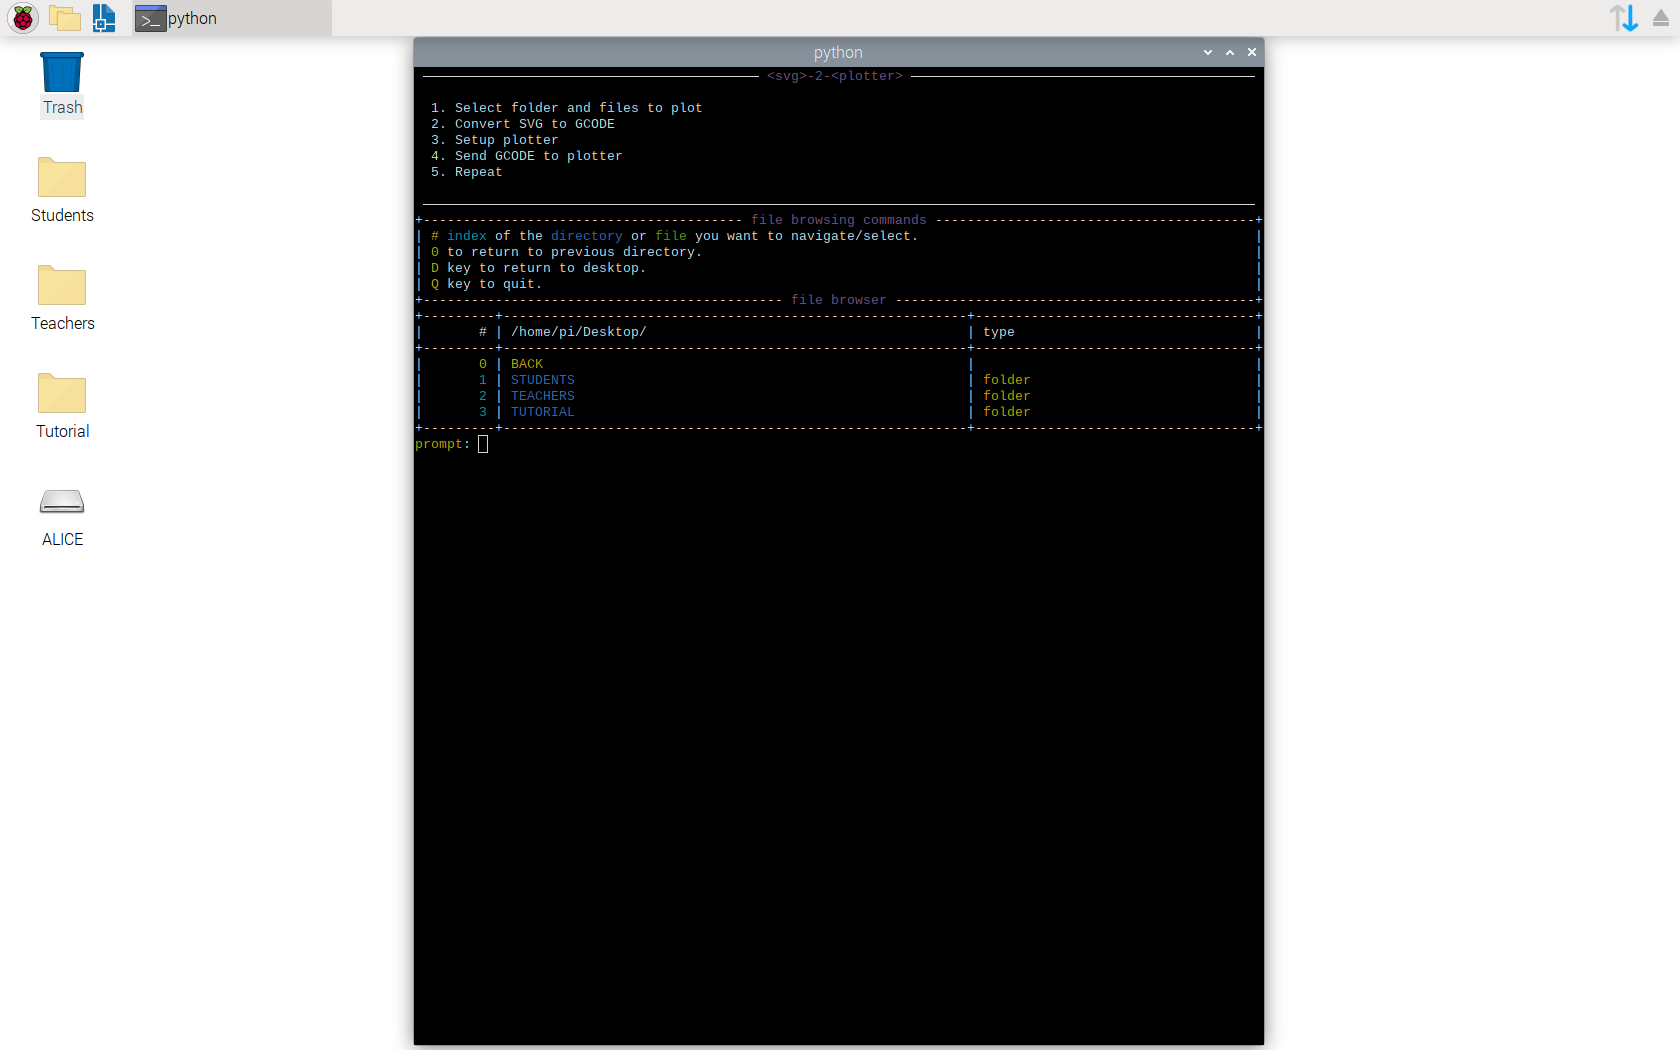Select the Tutorial desktop folder
1680x1050 pixels.
pos(62,406)
